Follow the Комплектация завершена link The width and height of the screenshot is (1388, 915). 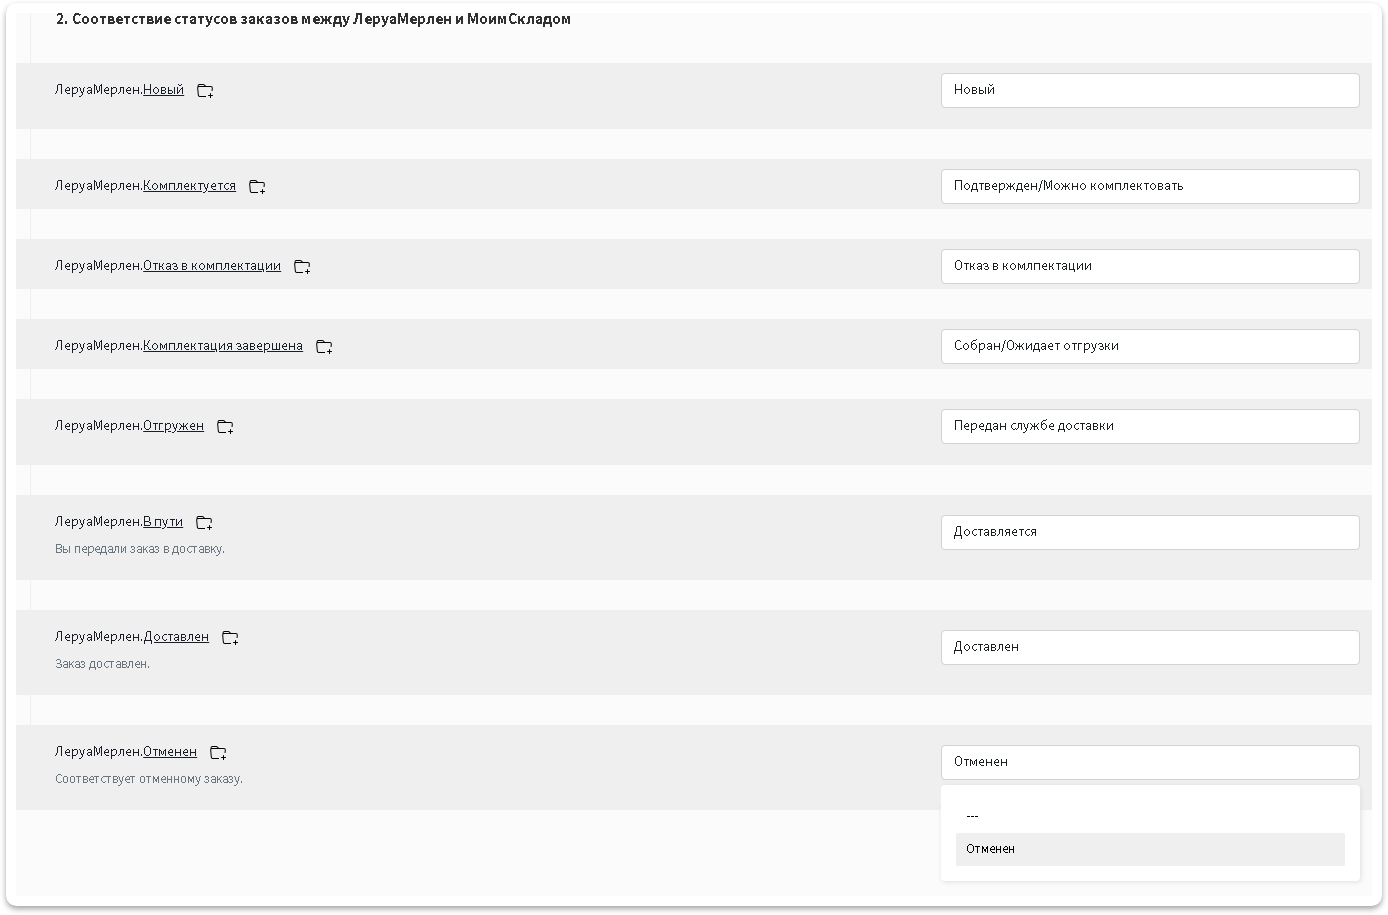coord(222,346)
